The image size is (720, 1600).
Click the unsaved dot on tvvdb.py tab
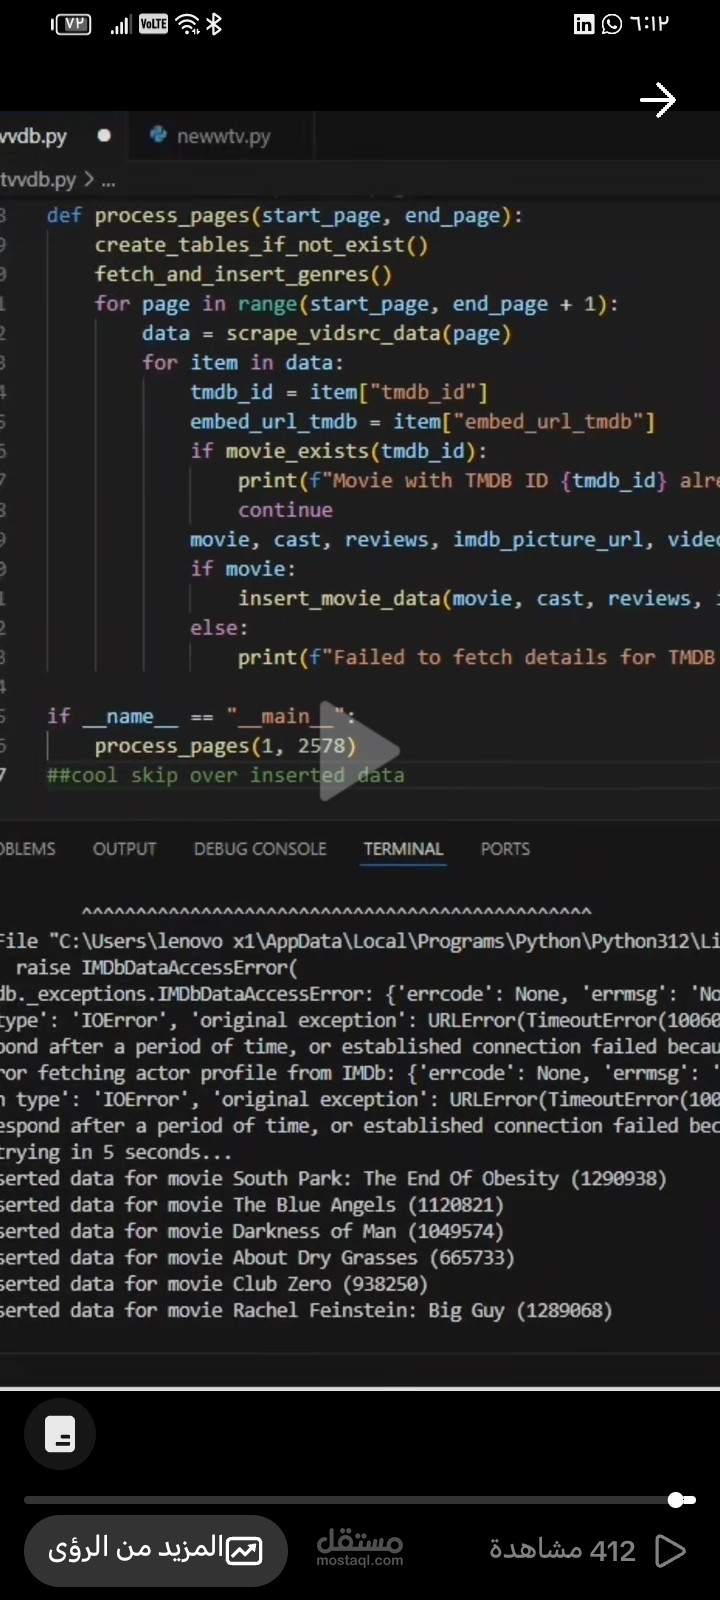pos(104,136)
